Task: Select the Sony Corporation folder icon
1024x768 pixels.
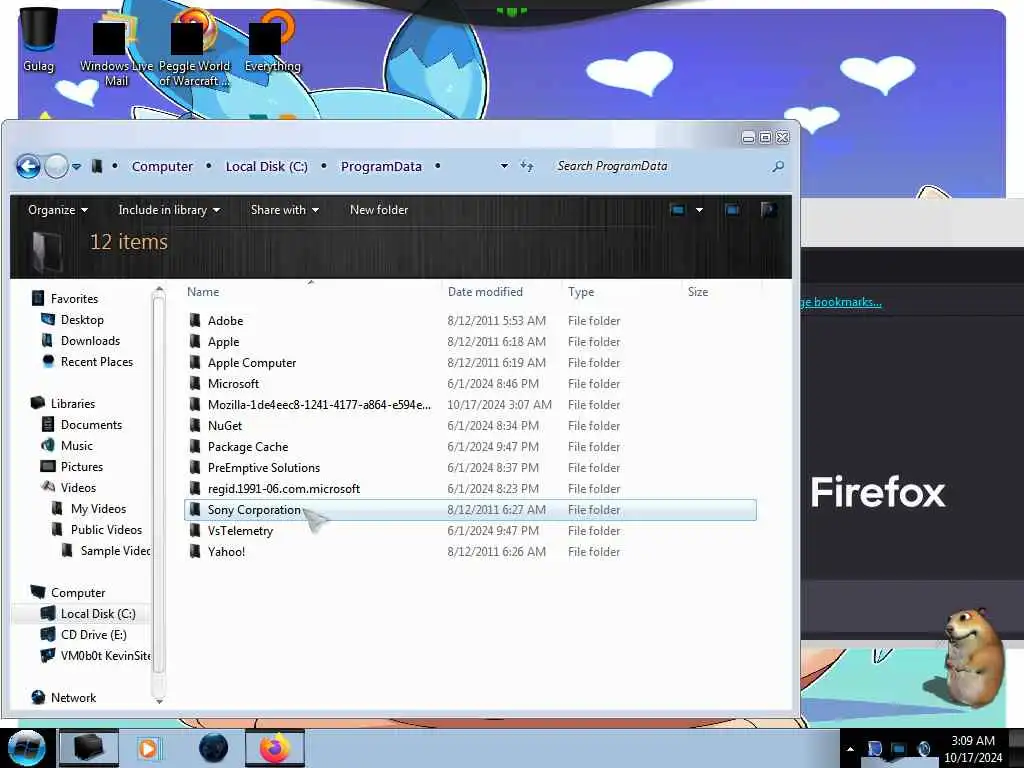Action: (x=195, y=509)
